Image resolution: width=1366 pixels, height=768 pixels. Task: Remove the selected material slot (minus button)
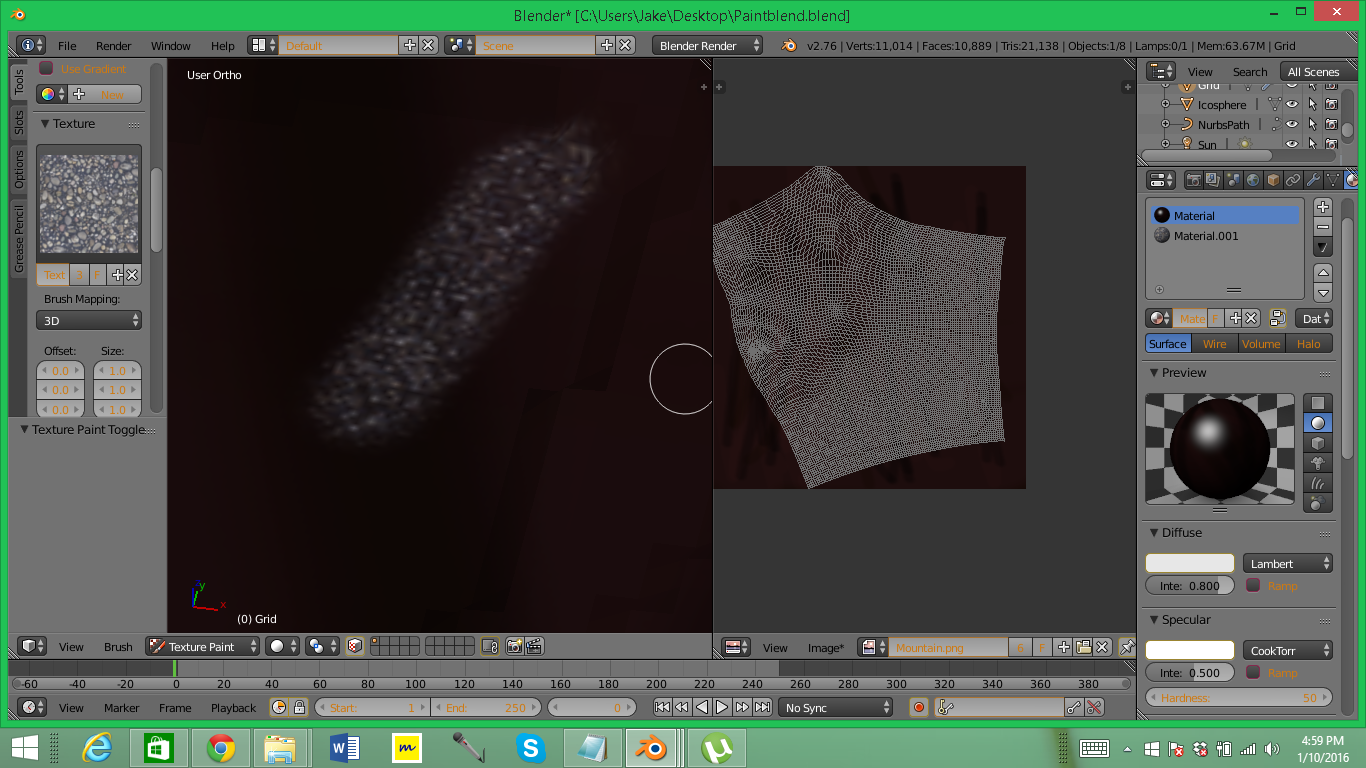1323,227
